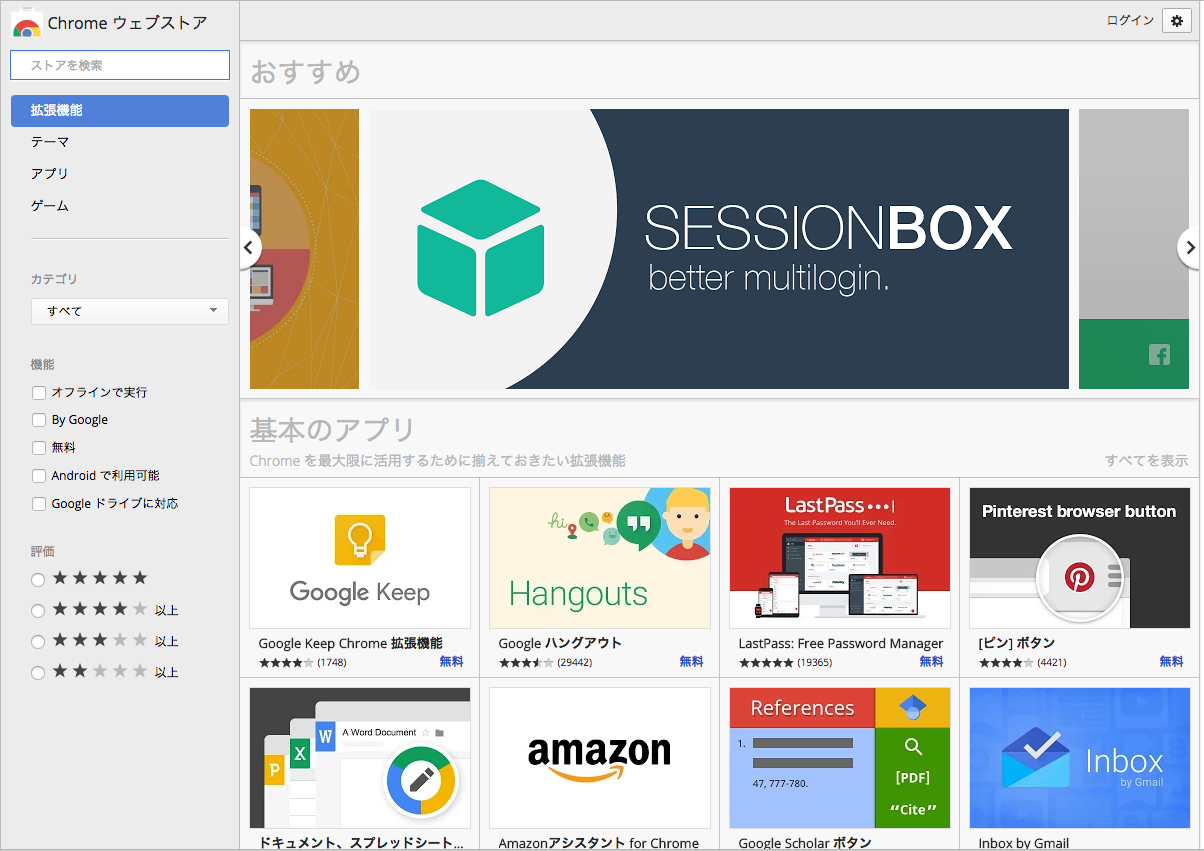Image resolution: width=1204 pixels, height=851 pixels.
Task: Open the Google Keep extension tile
Action: pos(360,578)
